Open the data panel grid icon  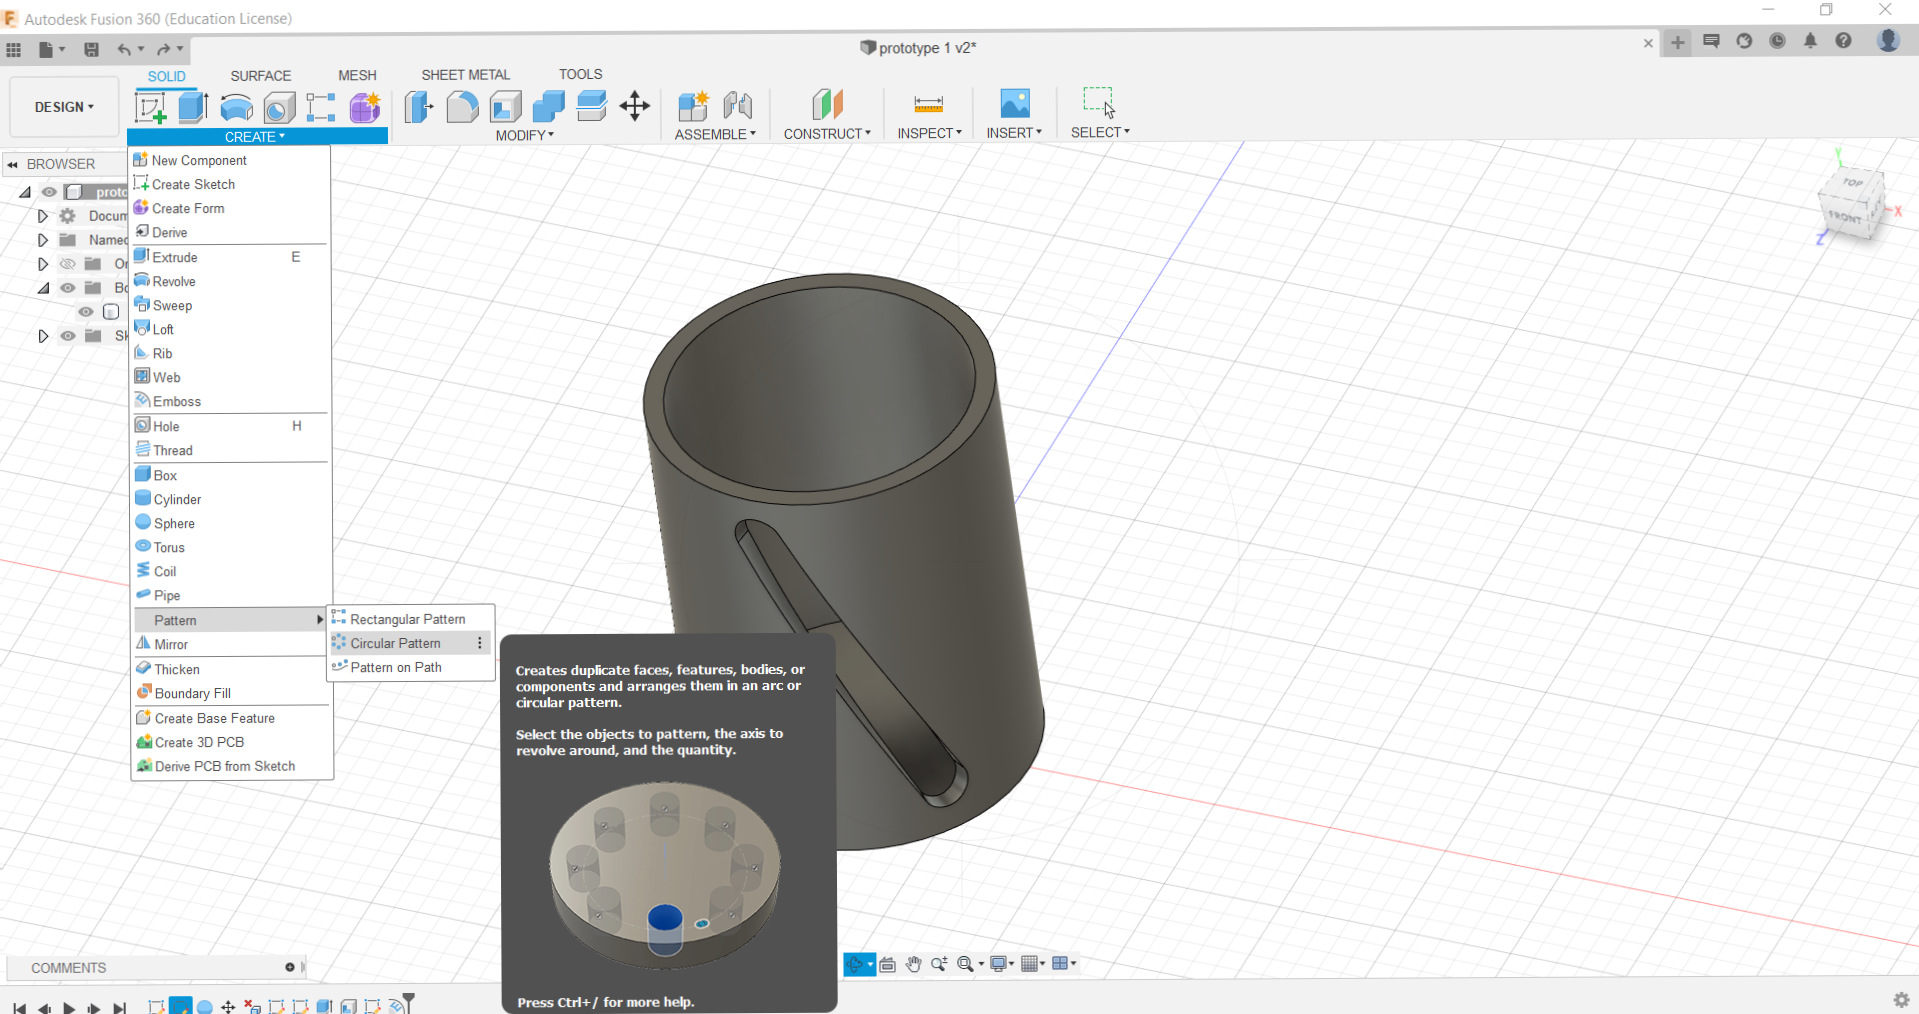14,49
